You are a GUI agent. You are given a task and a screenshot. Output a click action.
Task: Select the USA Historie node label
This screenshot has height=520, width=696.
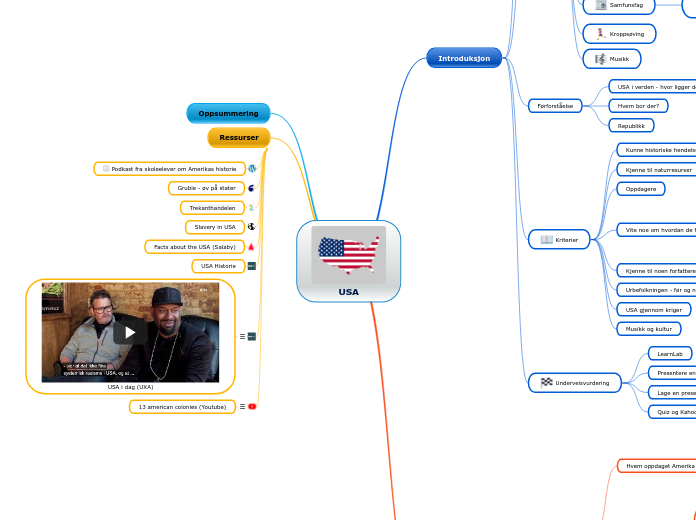click(218, 266)
